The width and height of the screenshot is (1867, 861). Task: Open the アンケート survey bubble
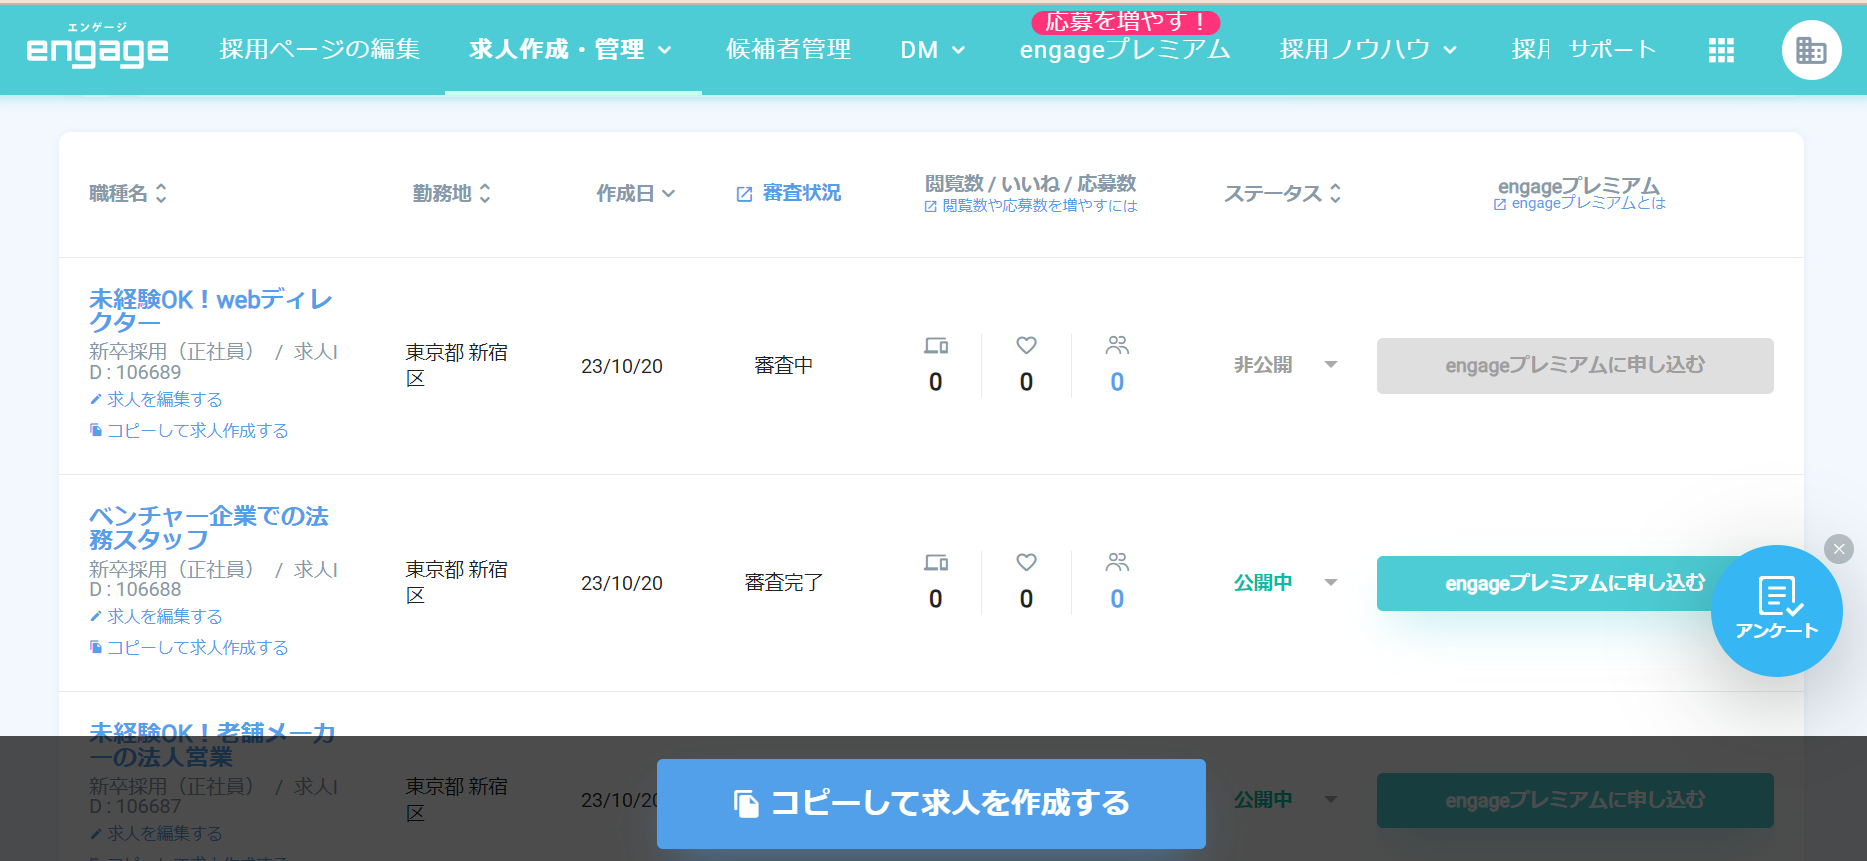[x=1776, y=611]
